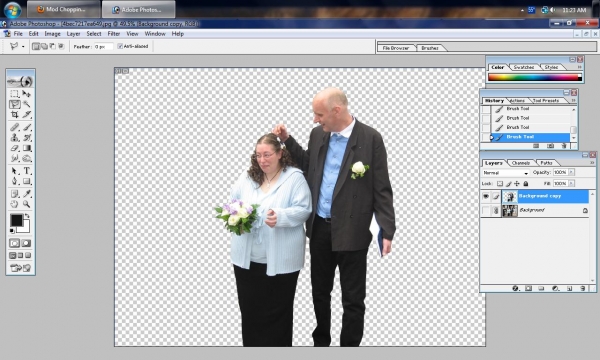Viewport: 600px width, 360px height.
Task: Open the File menu
Action: pos(18,34)
